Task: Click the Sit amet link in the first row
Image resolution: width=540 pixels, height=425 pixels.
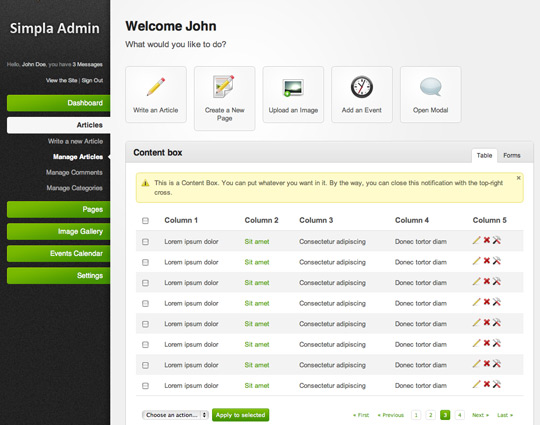Action: (x=257, y=242)
